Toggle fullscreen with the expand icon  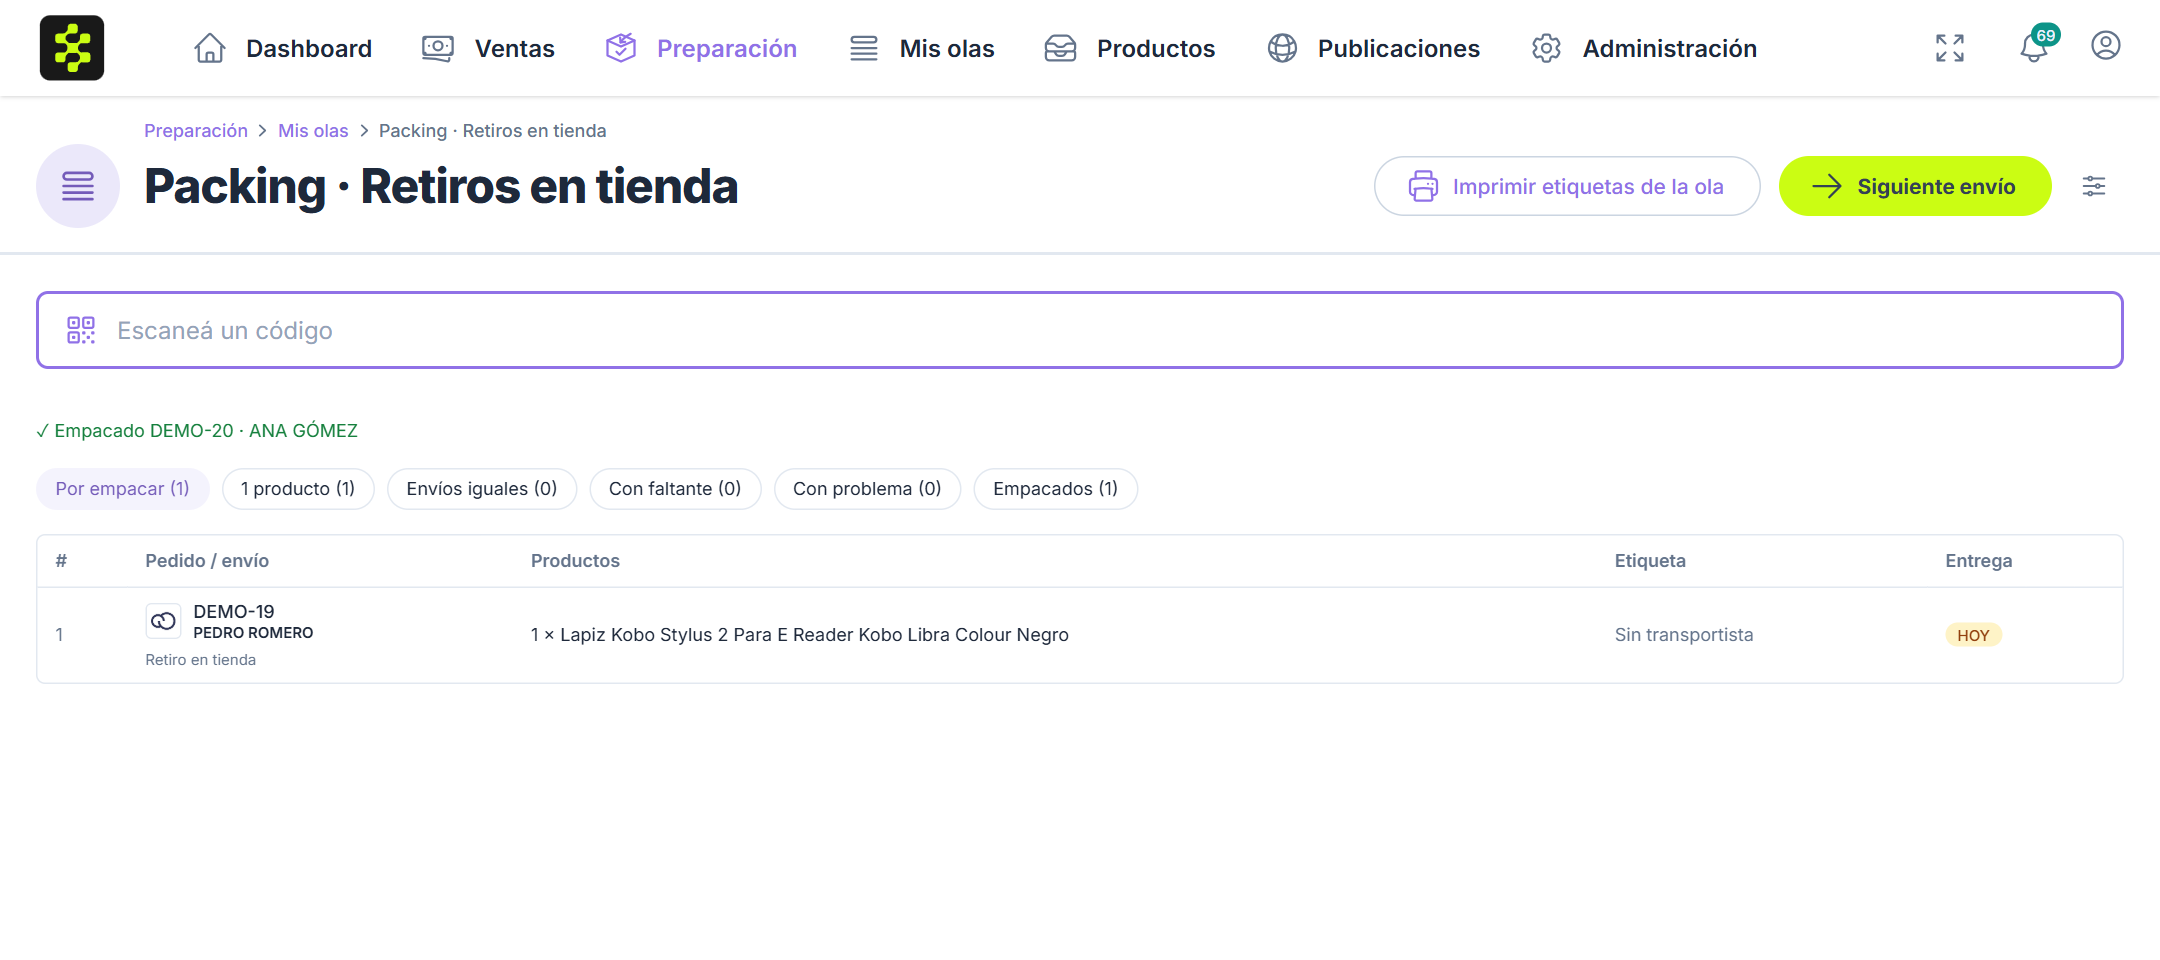coord(1950,48)
